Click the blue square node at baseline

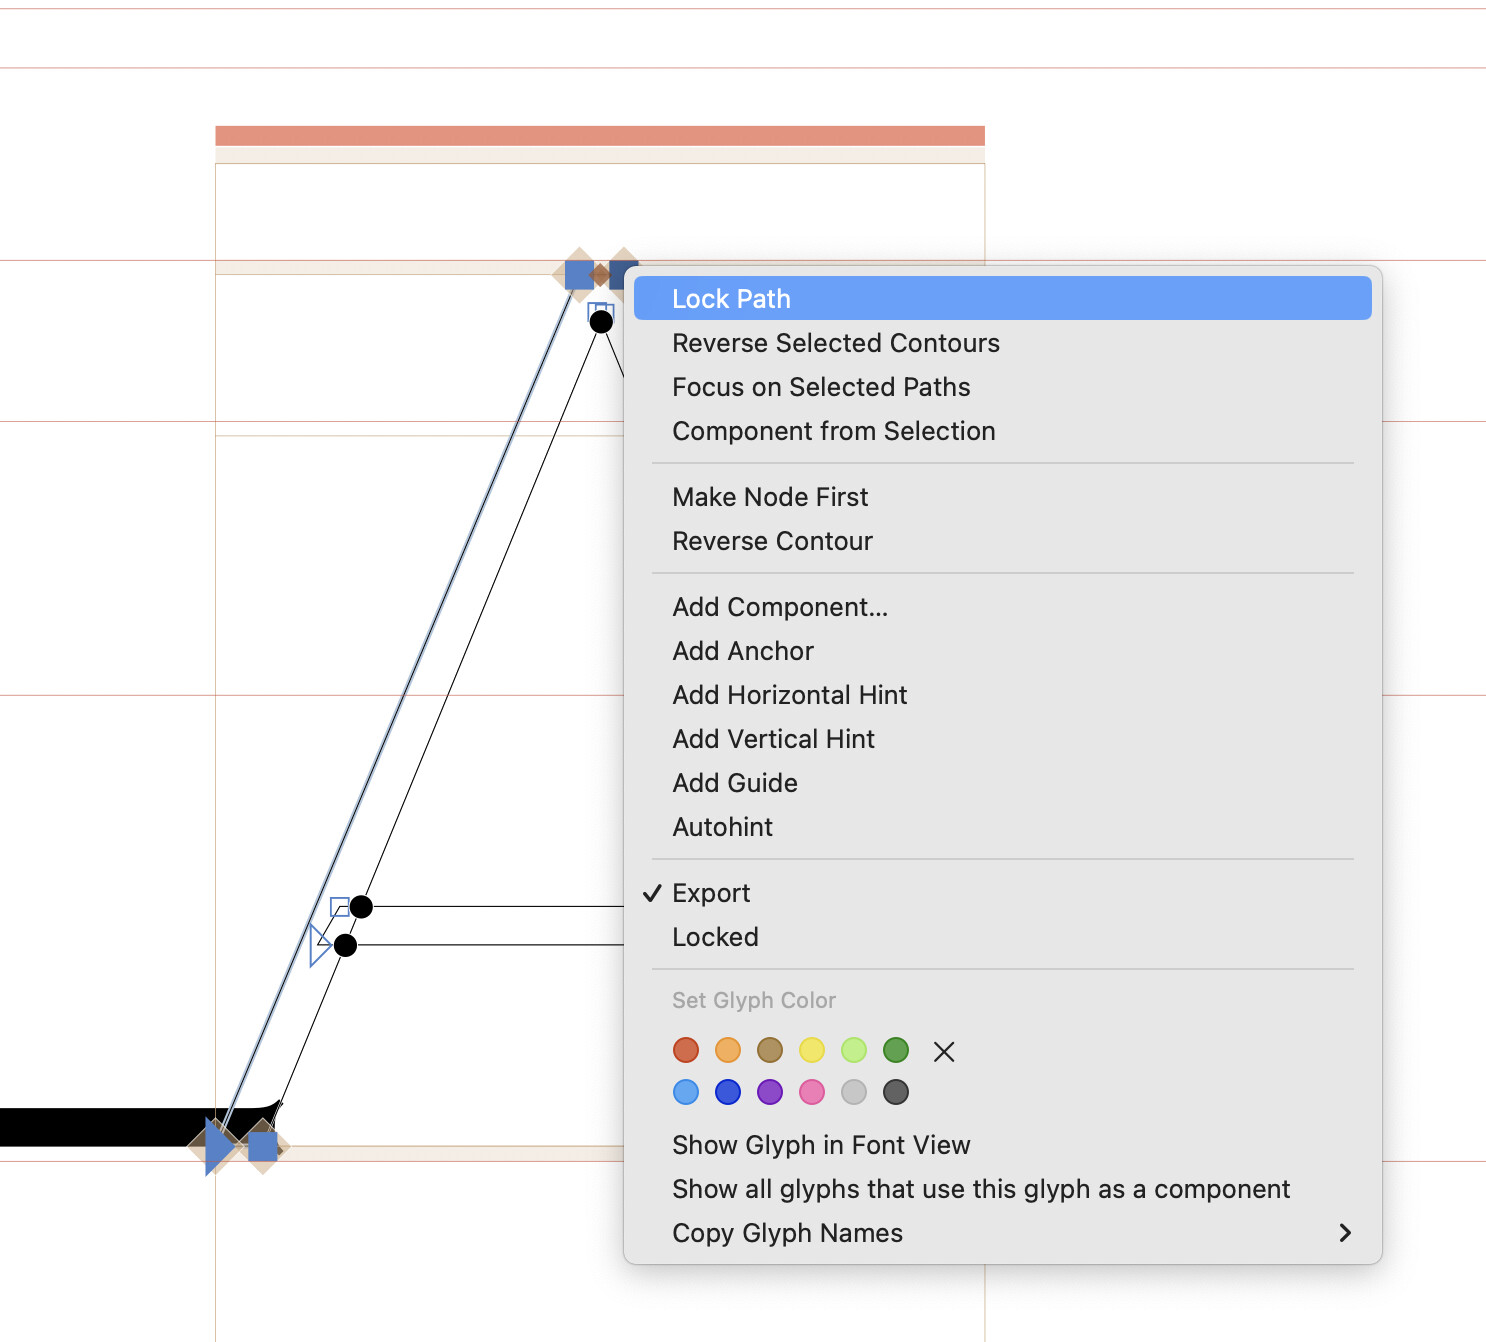click(263, 1147)
